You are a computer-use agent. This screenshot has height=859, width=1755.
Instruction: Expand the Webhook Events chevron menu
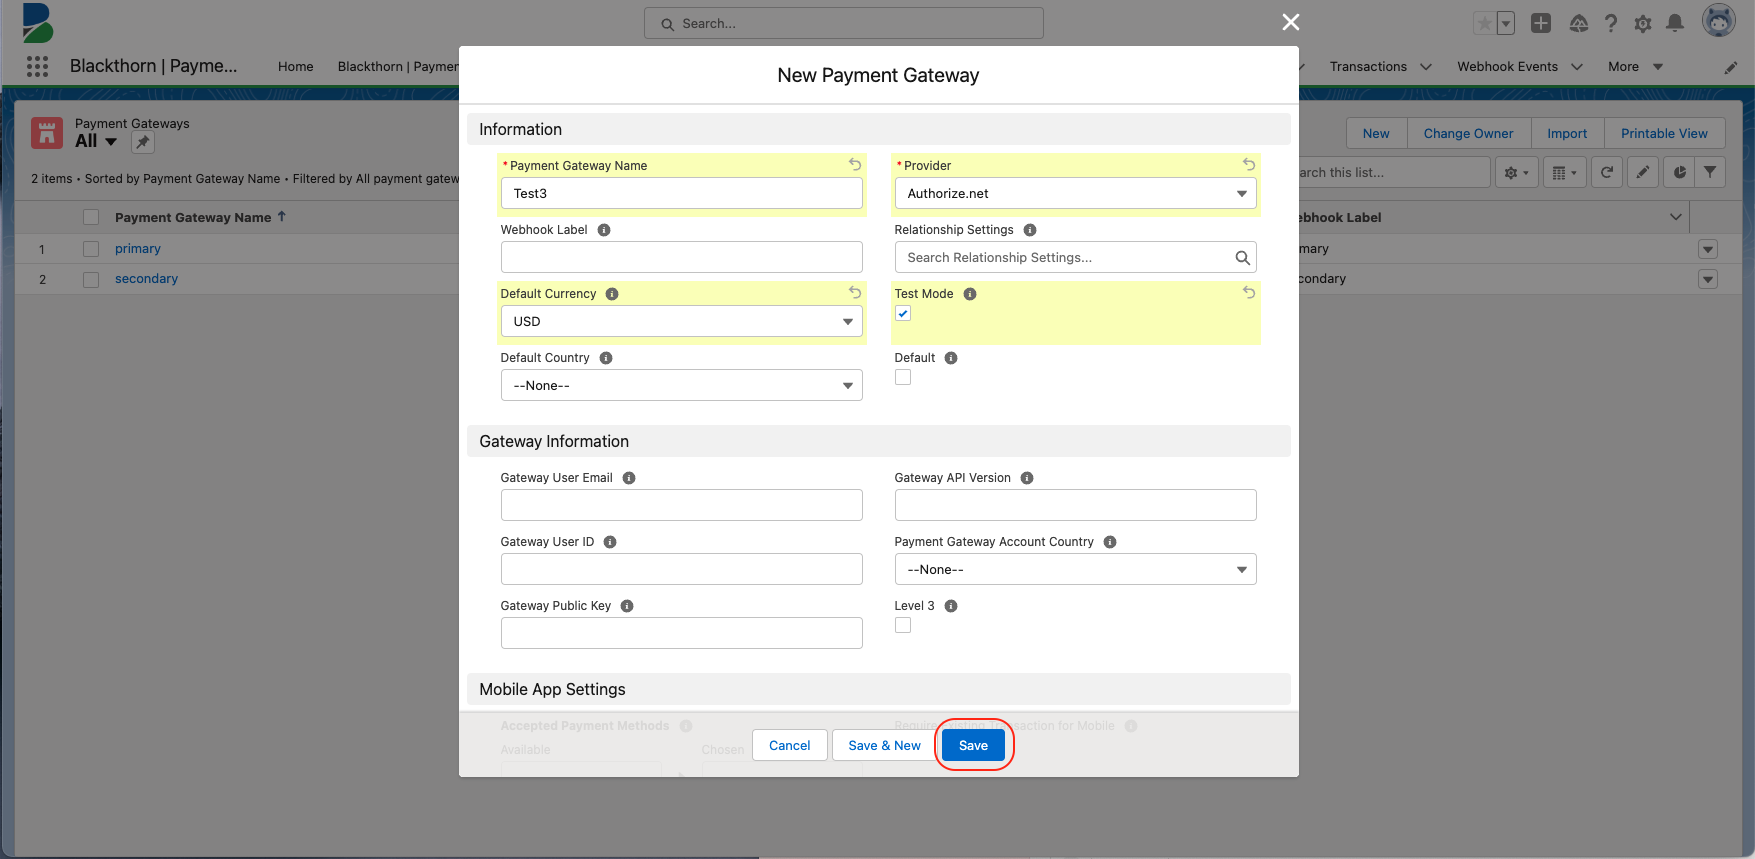(x=1577, y=67)
